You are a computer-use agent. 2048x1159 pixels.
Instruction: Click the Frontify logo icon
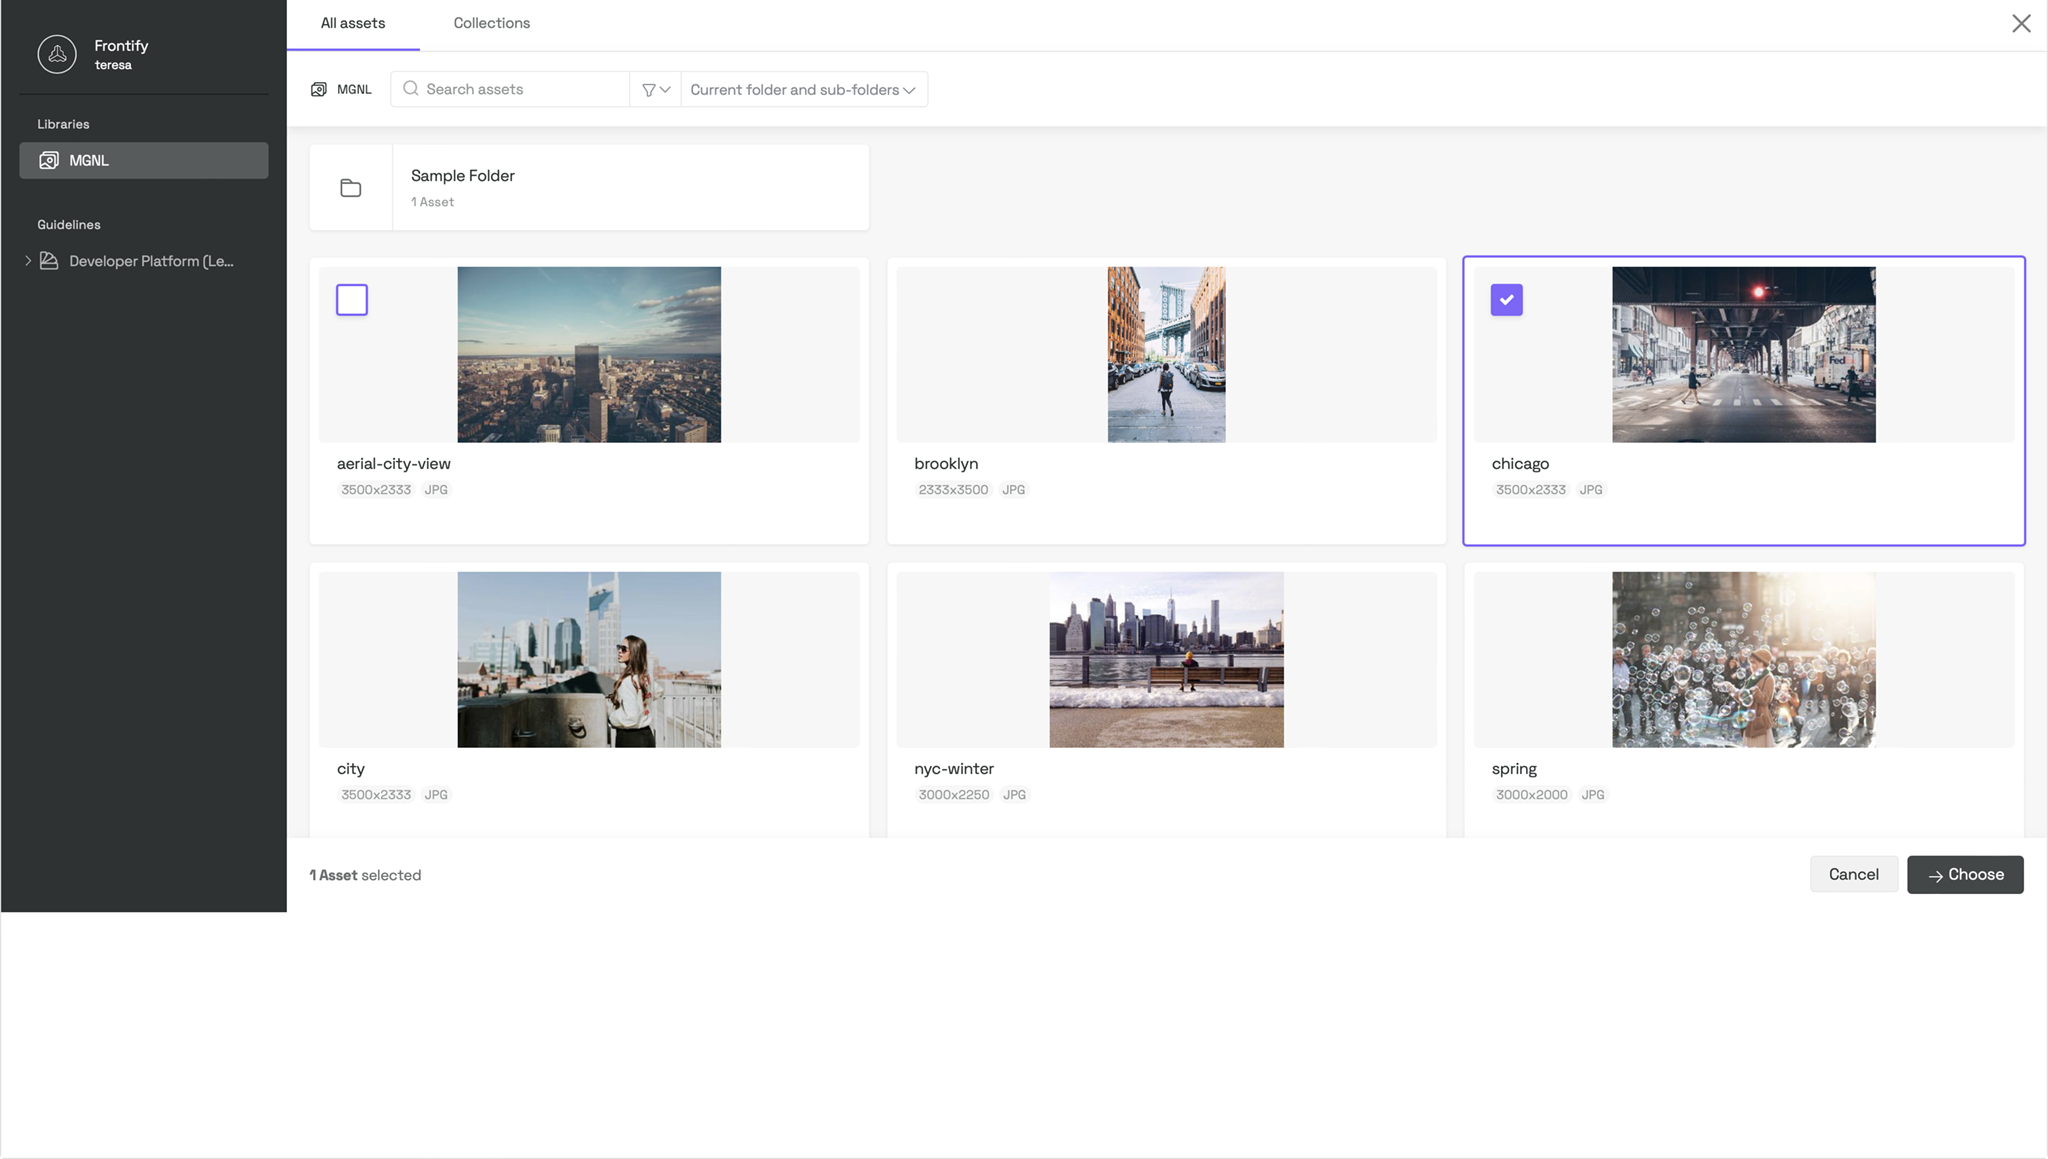56,53
